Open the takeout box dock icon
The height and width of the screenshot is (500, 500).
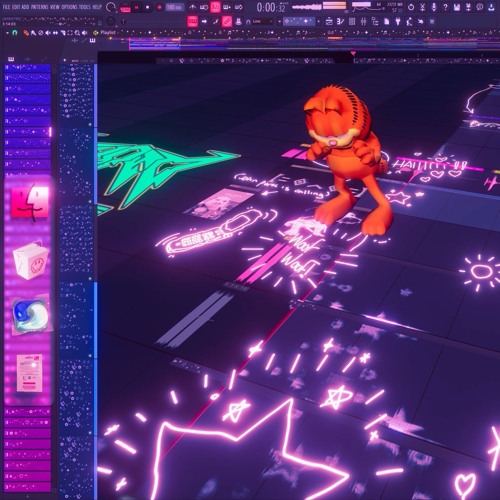[31, 261]
